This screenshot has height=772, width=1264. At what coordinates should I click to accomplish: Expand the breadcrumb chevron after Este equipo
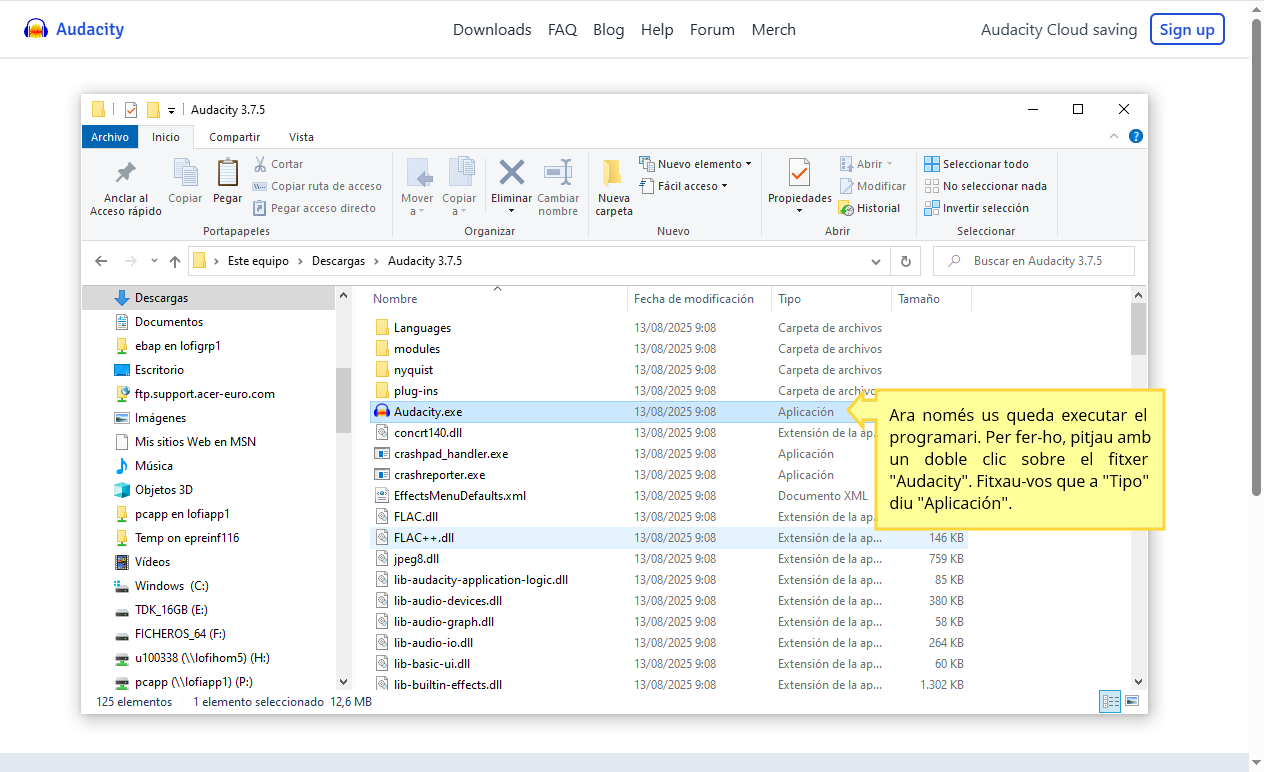point(301,261)
